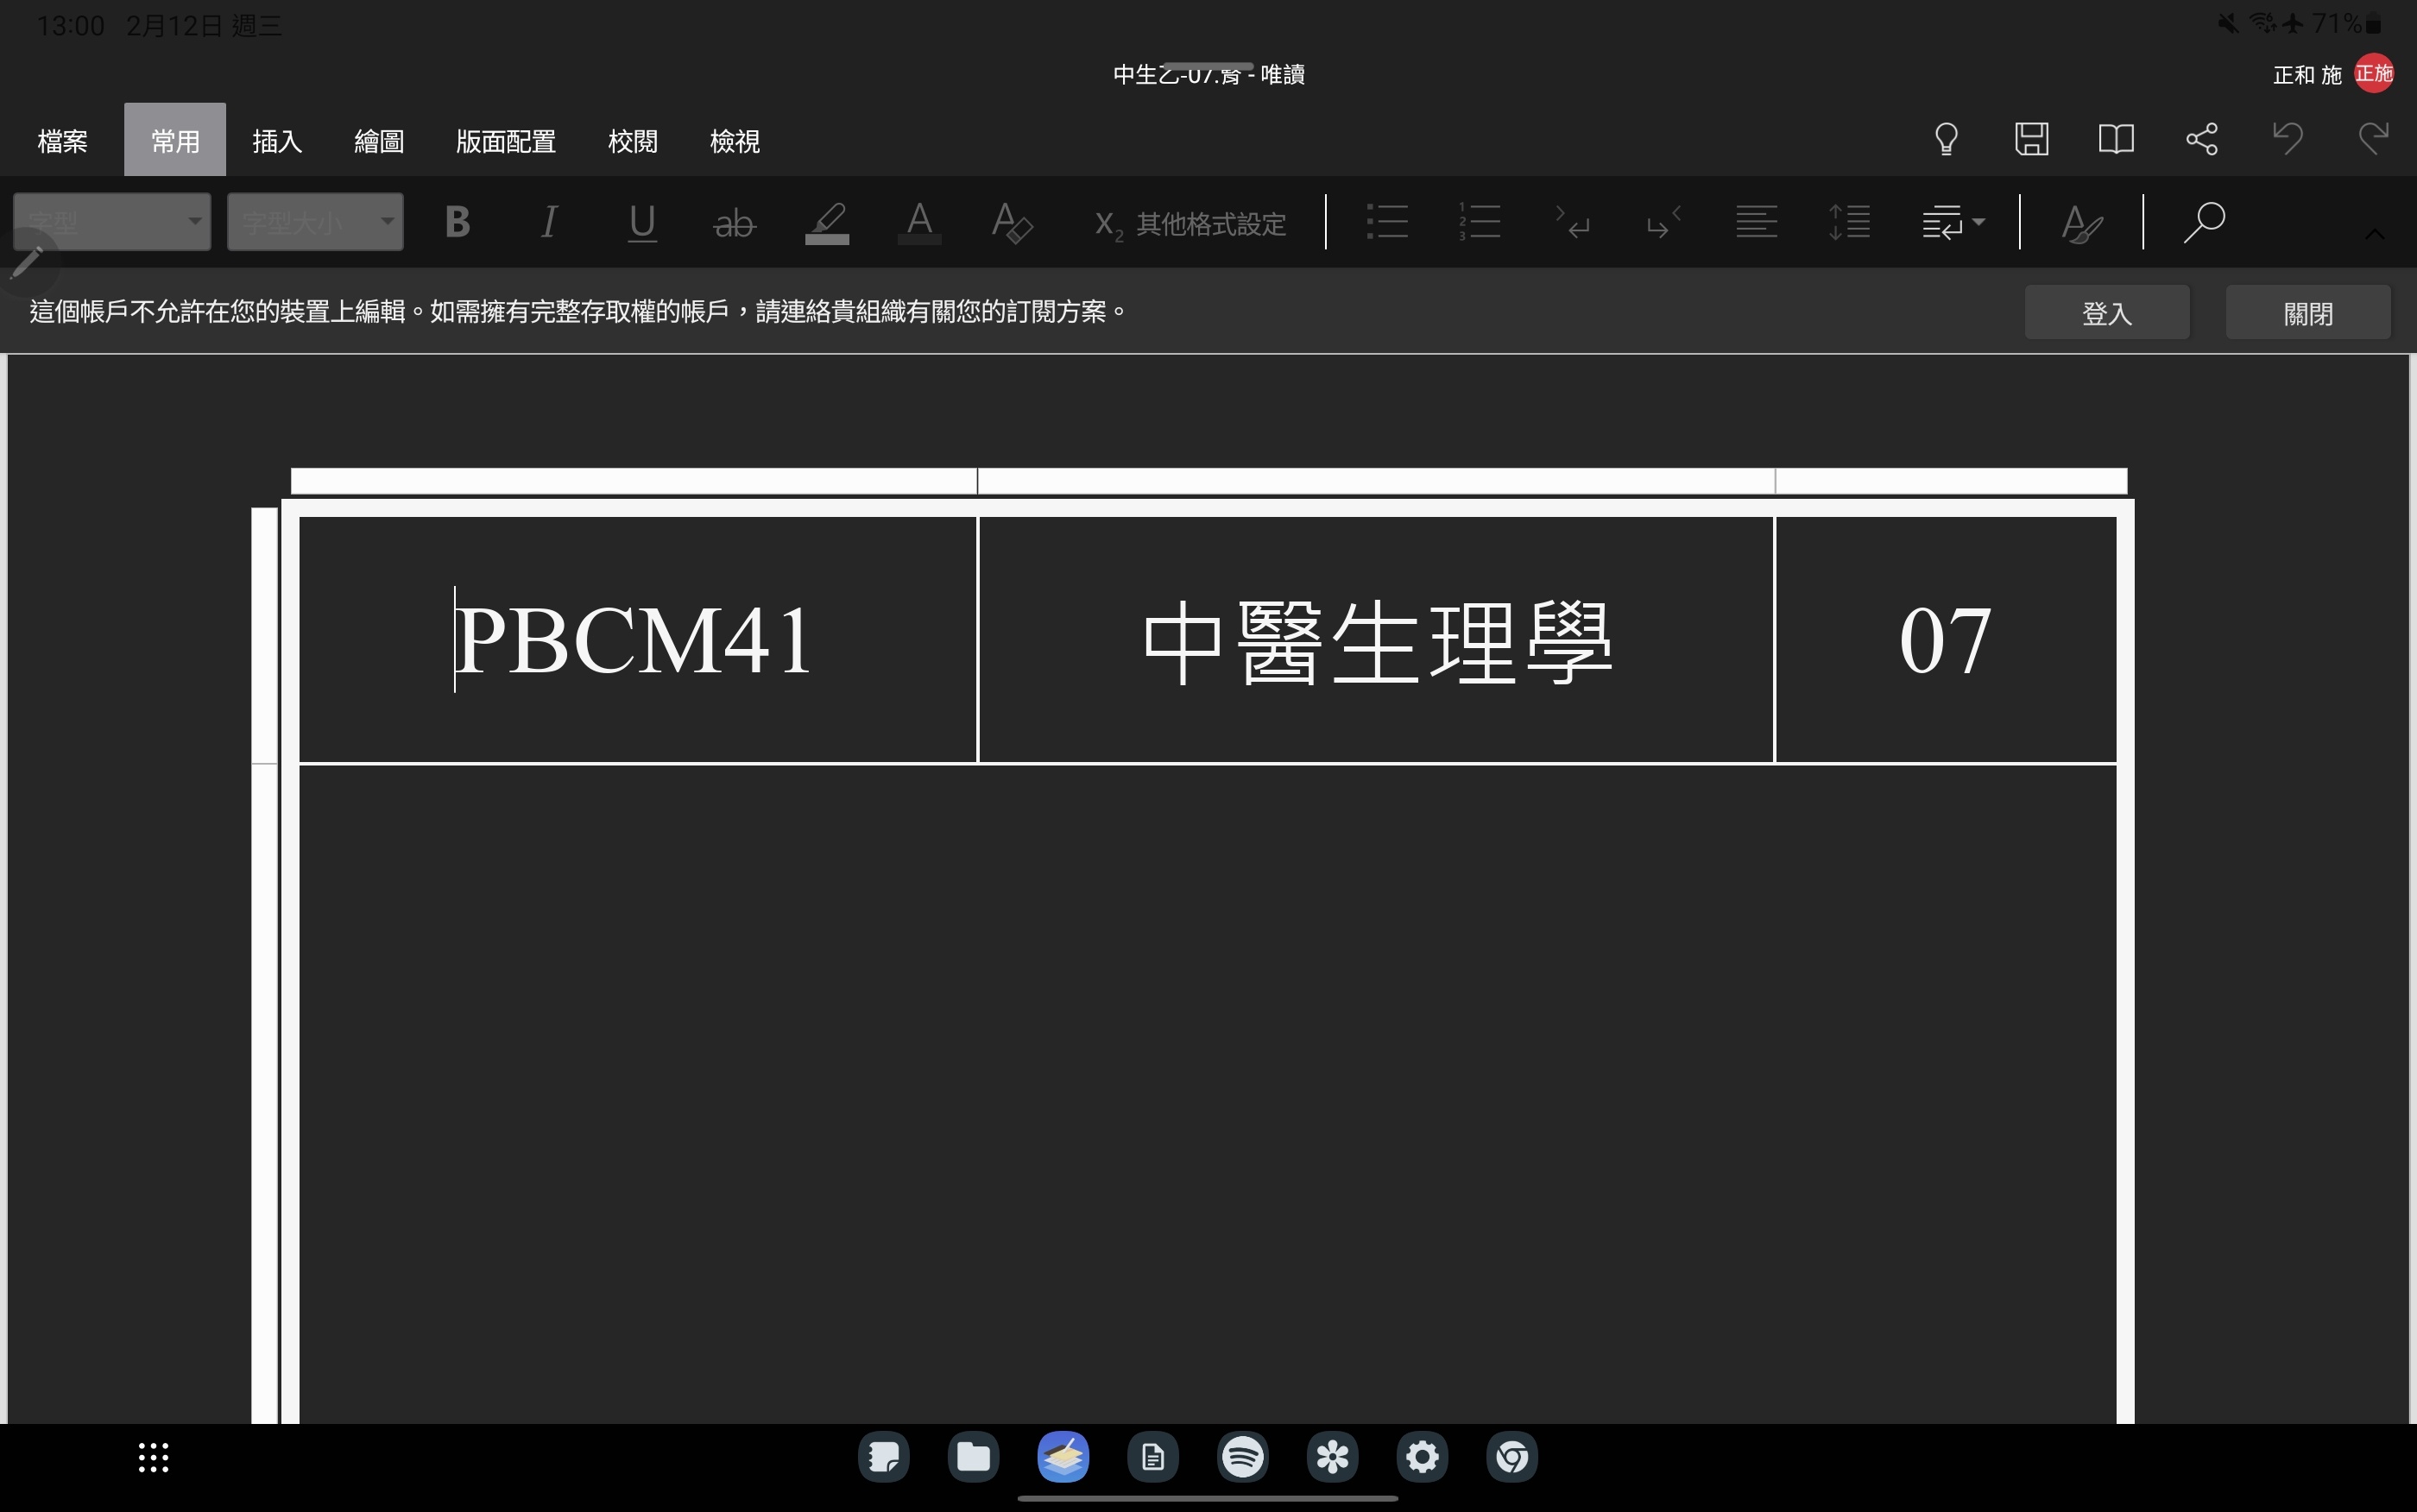Click the Share icon

click(x=2202, y=139)
